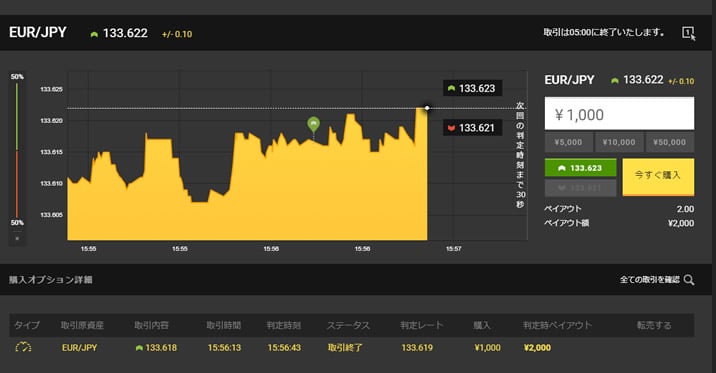Click the 判定時ペイアウト column header

click(558, 325)
